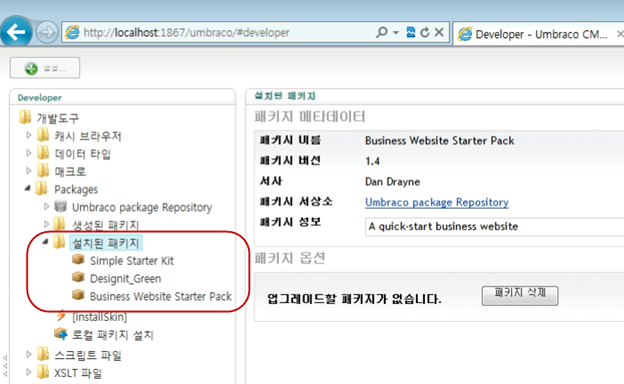The image size is (624, 384).
Task: Click the 캐시 브라우저 folder icon
Action: pos(43,135)
